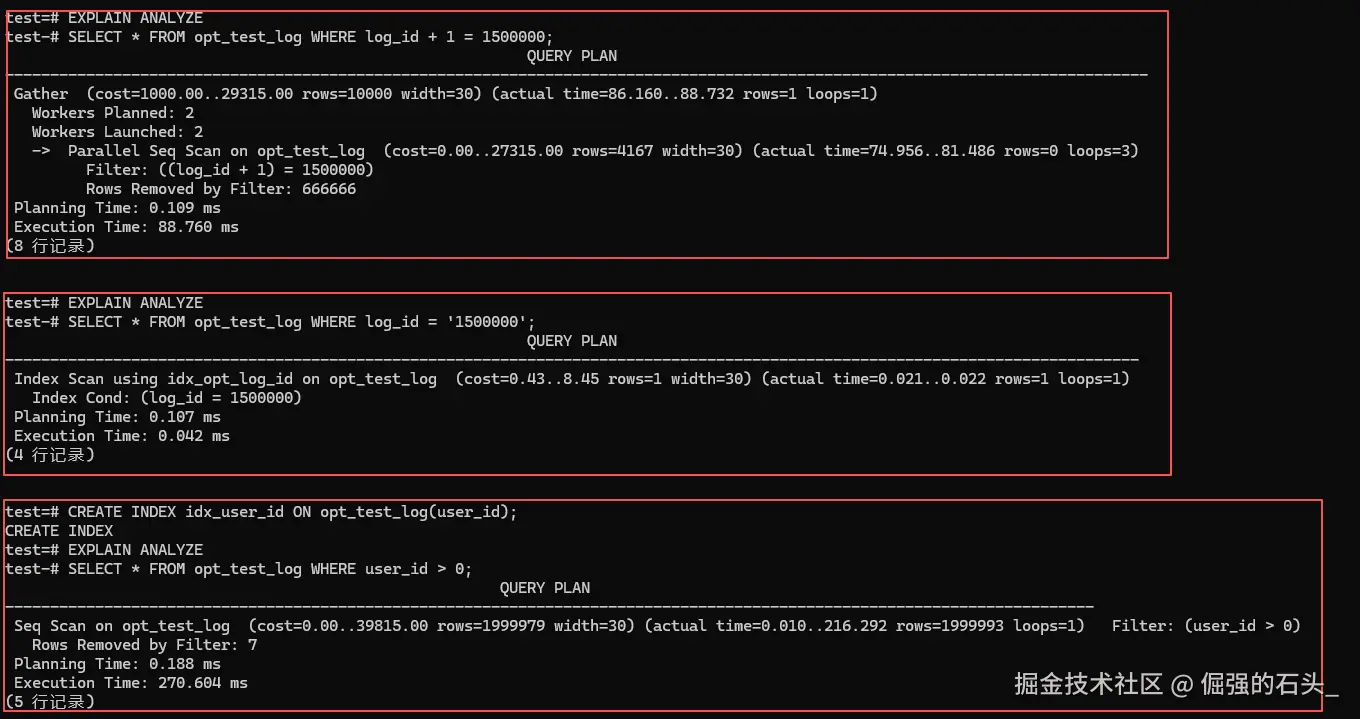This screenshot has height=719, width=1360.
Task: Select the Workers Launched: 2 line
Action: (x=117, y=132)
